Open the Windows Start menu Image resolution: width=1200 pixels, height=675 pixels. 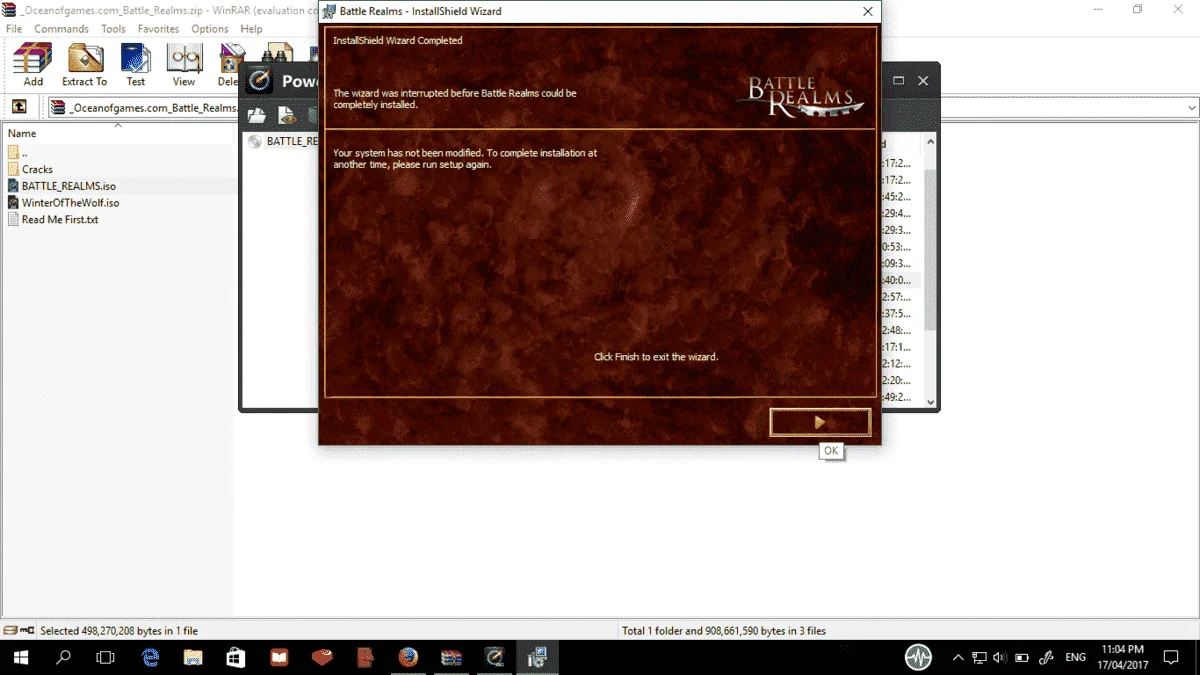20,657
